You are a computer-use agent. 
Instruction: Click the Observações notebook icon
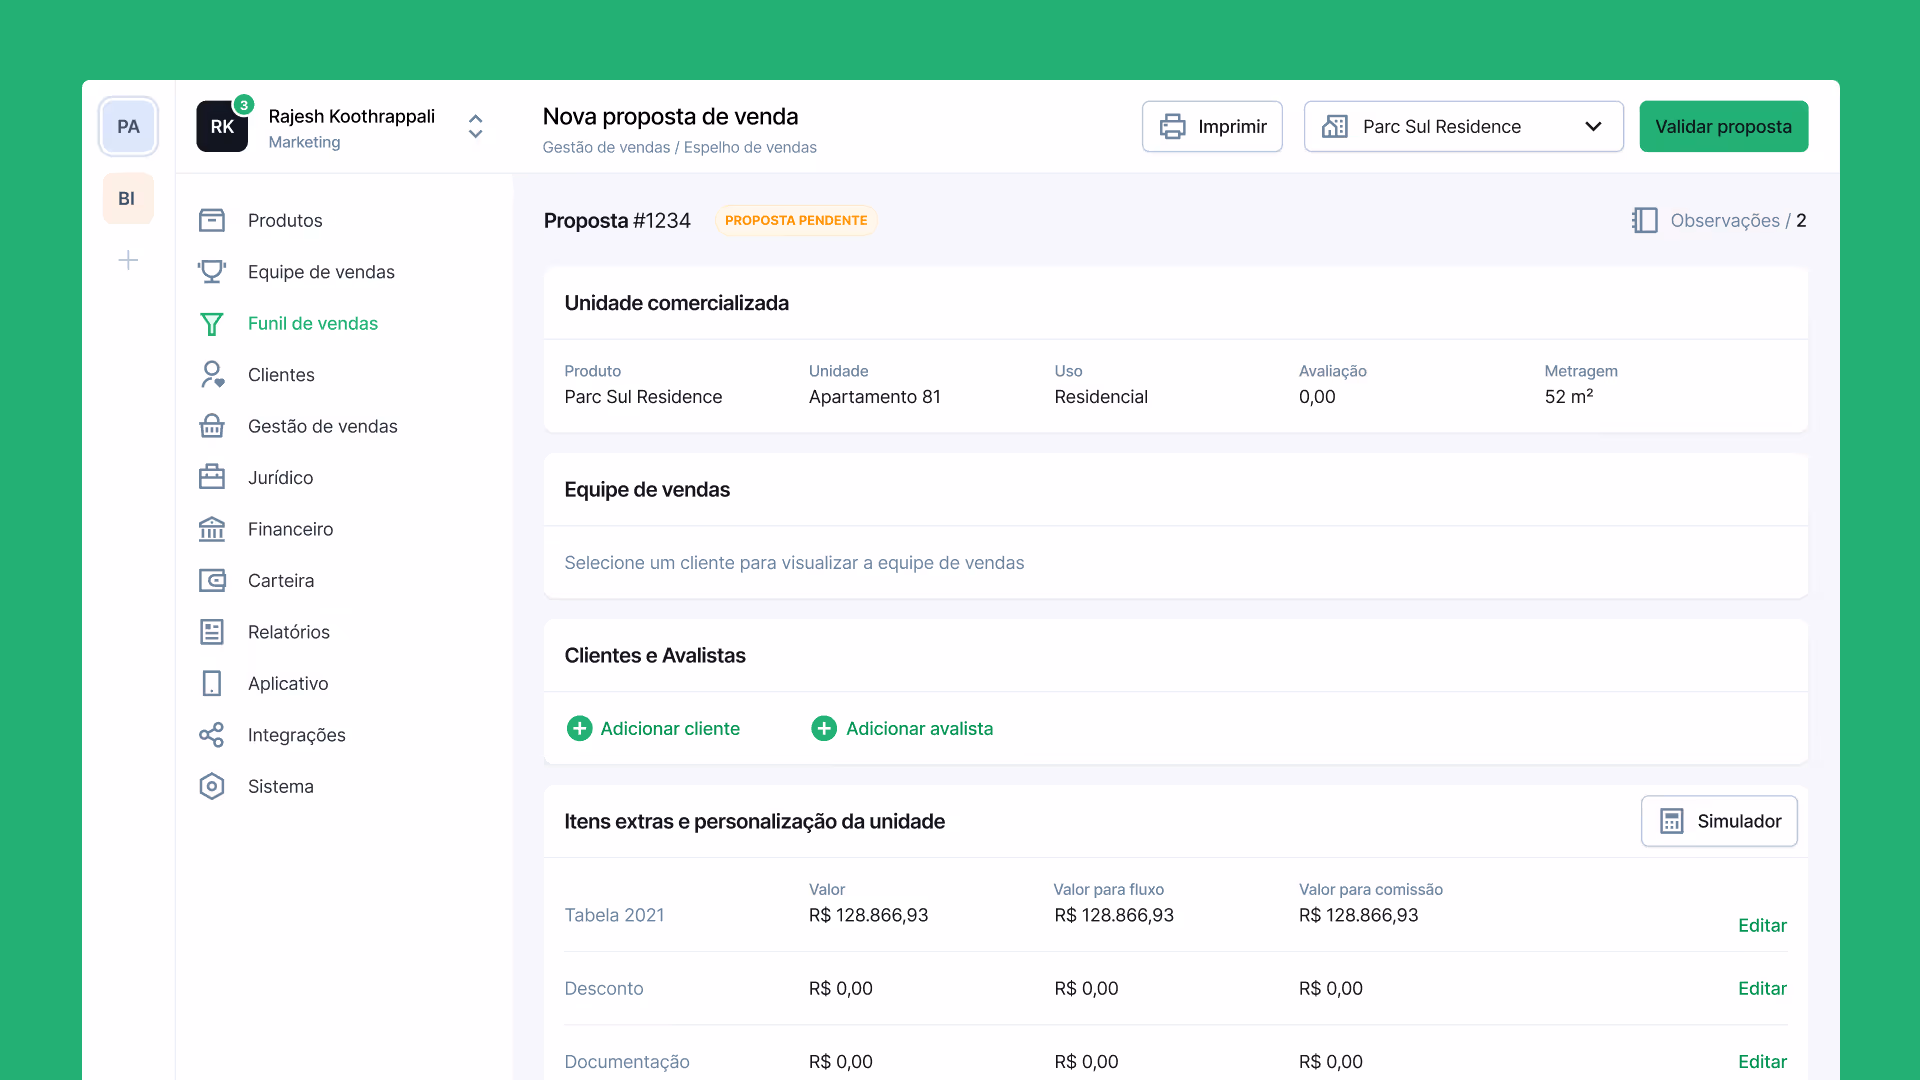(1645, 221)
